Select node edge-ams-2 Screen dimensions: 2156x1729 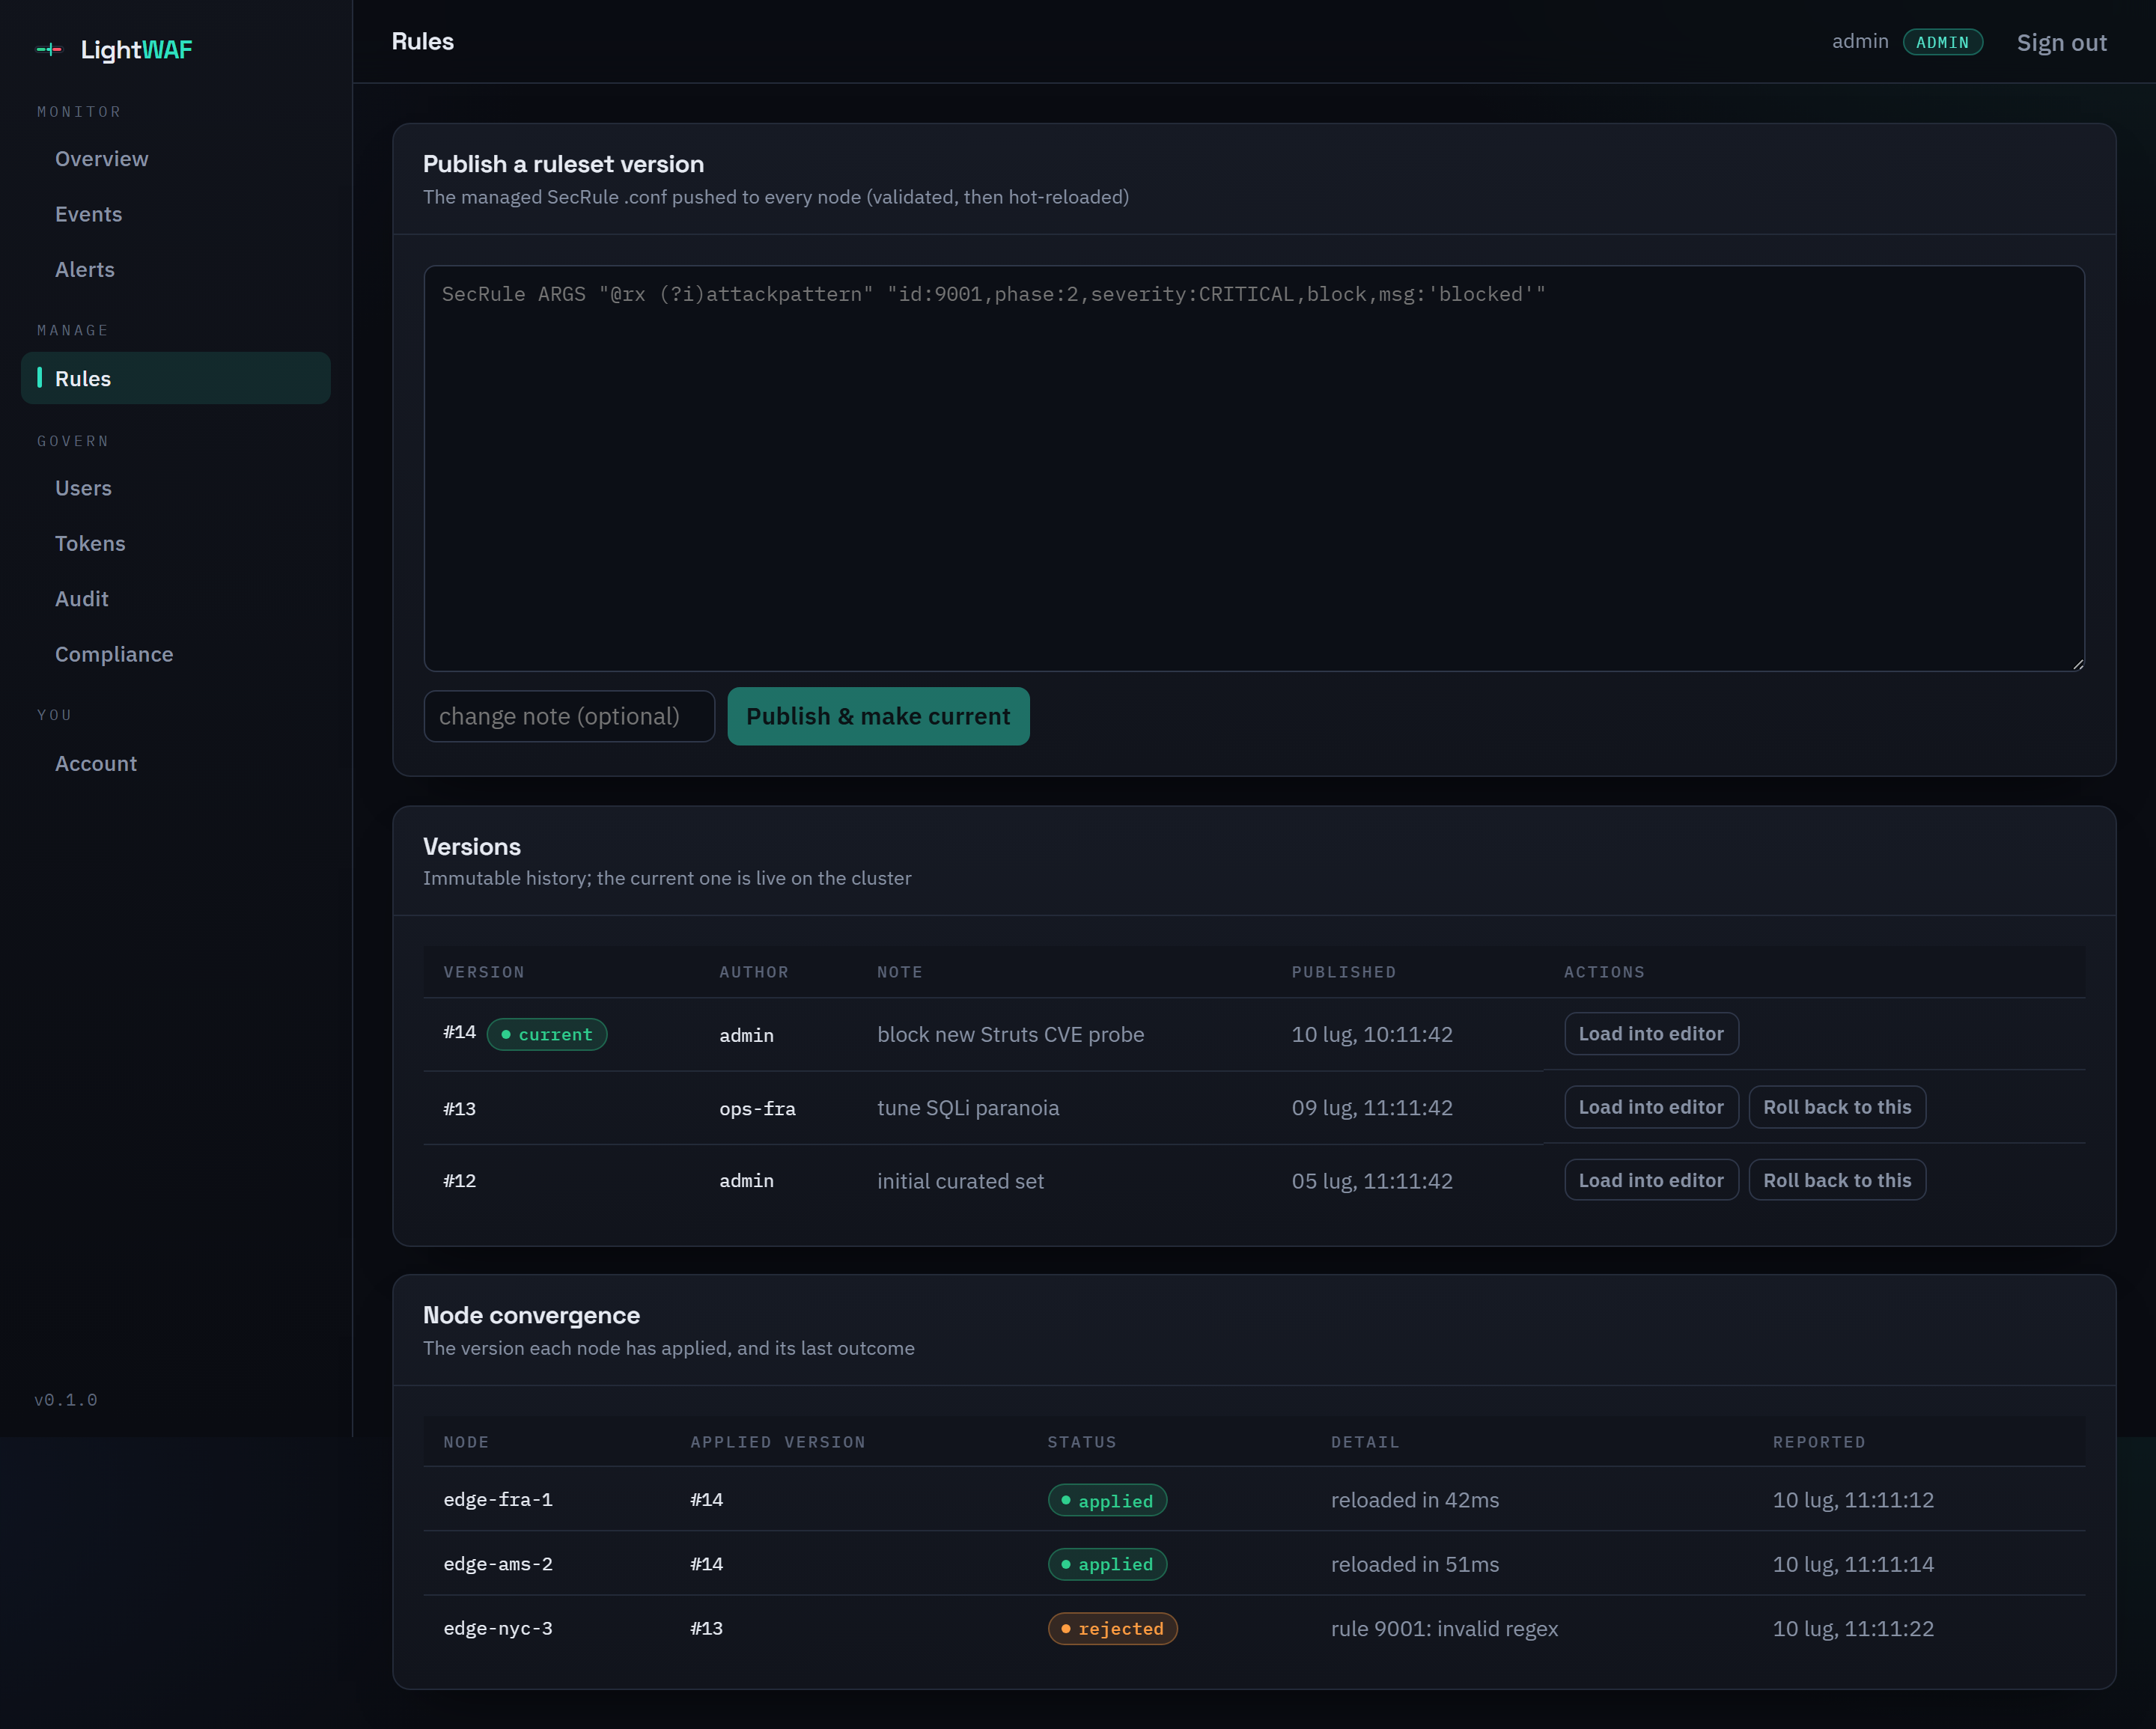498,1564
